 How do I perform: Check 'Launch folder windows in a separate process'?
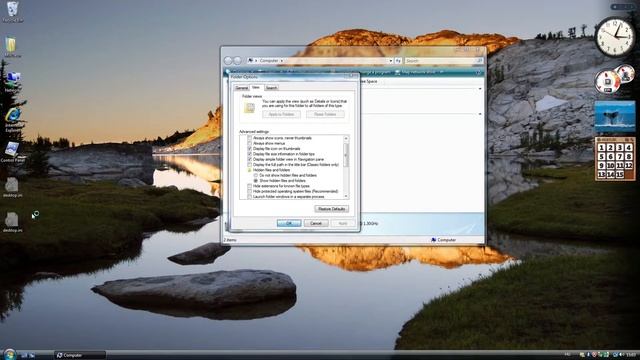click(x=249, y=197)
